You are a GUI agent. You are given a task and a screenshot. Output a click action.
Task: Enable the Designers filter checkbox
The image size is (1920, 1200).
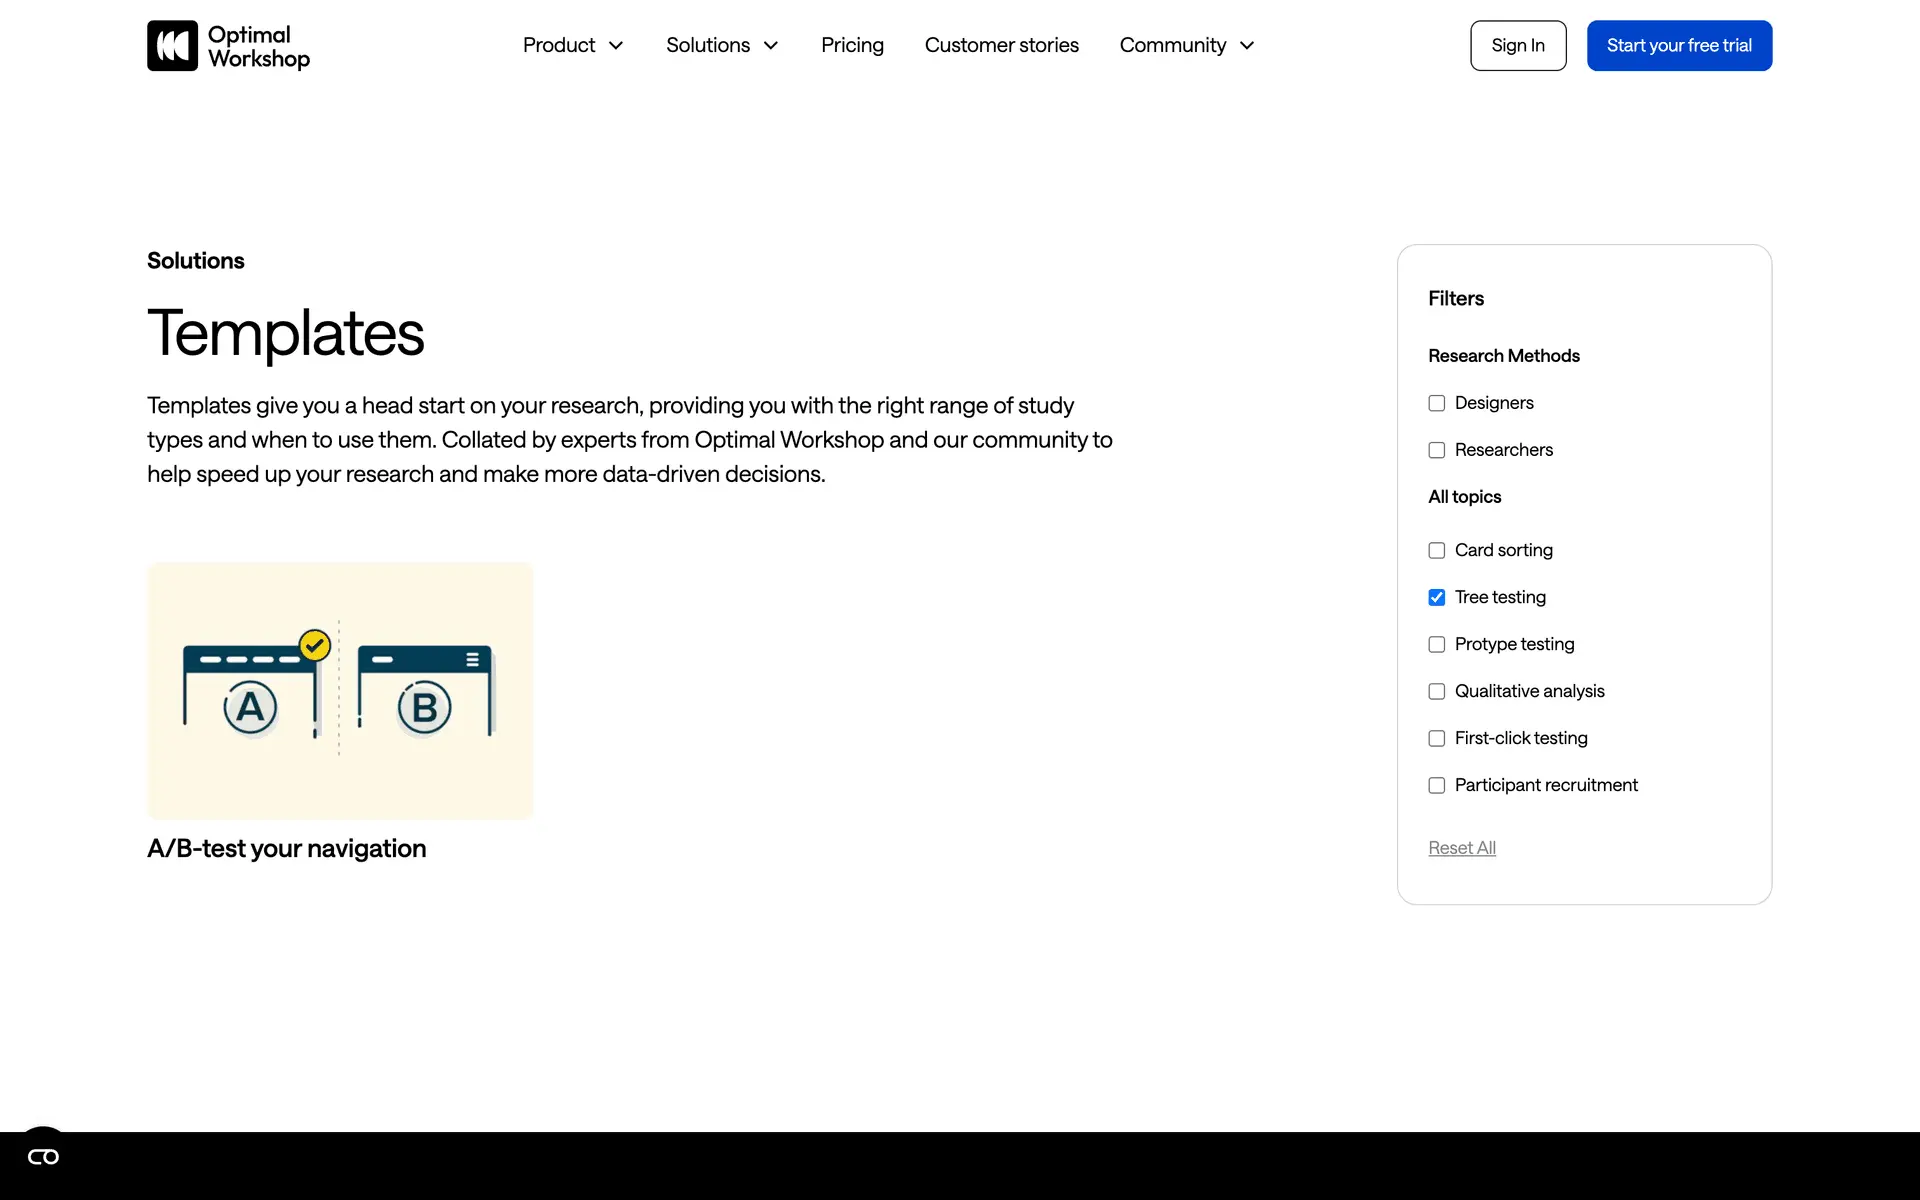[x=1437, y=403]
